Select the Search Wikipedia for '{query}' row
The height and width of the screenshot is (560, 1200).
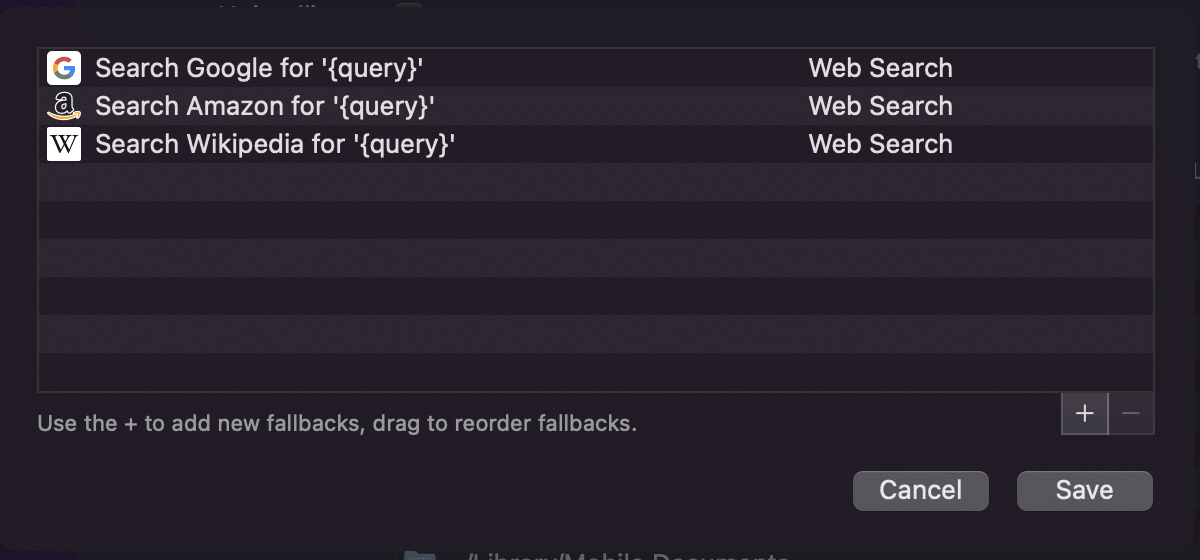[596, 144]
